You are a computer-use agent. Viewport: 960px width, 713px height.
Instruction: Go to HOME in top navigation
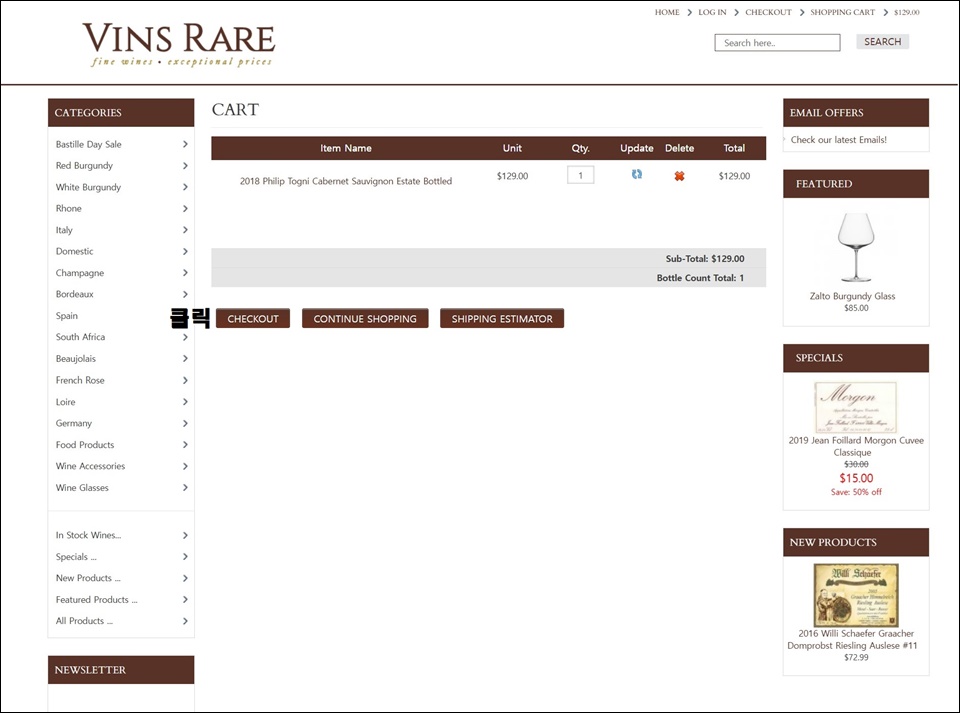pos(667,12)
